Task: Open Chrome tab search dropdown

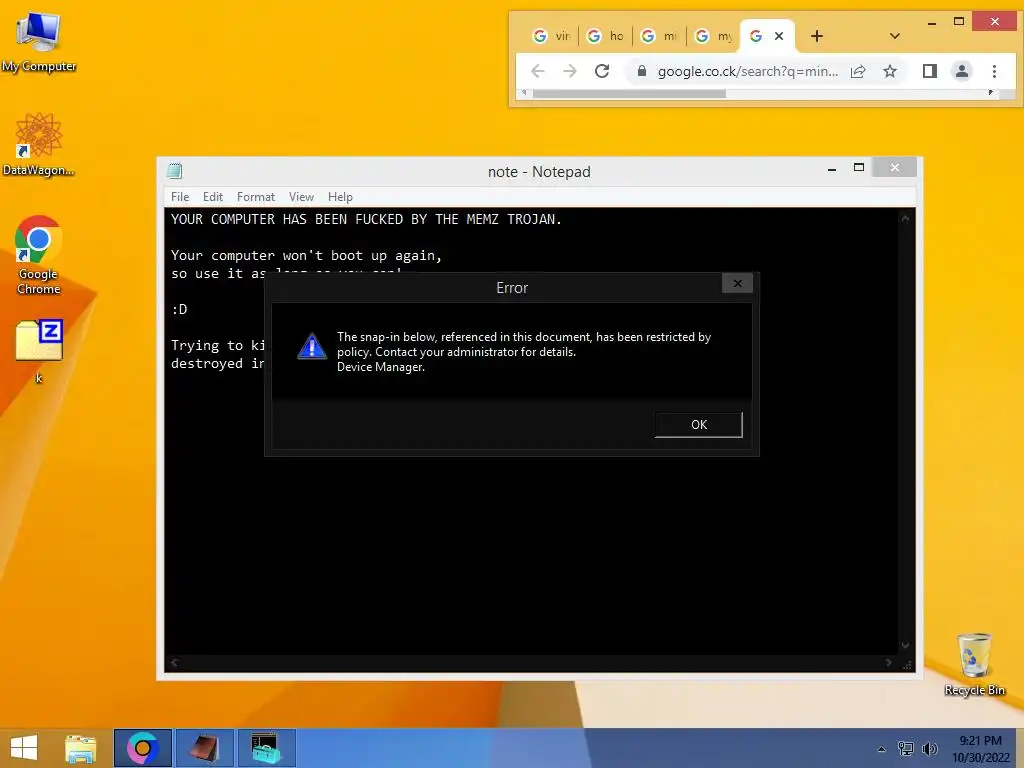Action: [x=895, y=36]
